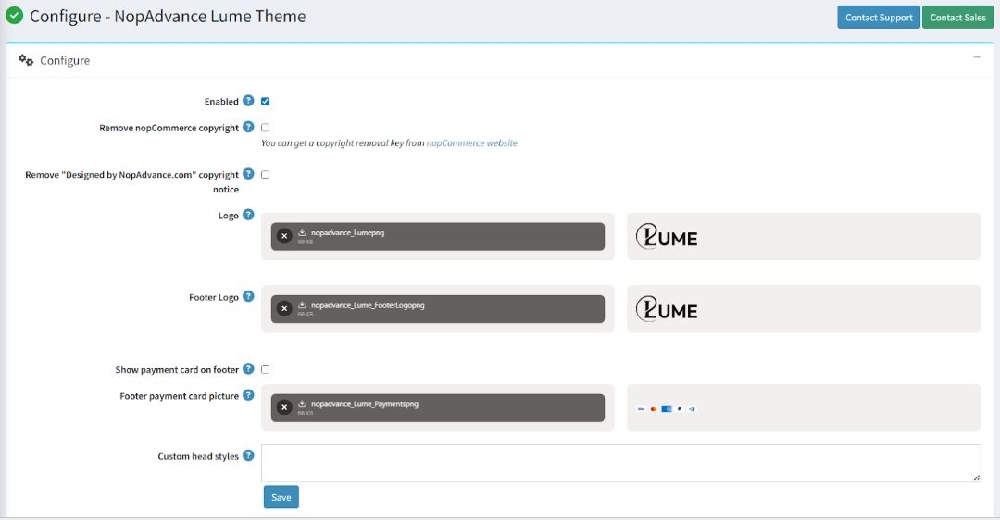Click into Custom head styles text area
1000x520 pixels.
[621, 463]
